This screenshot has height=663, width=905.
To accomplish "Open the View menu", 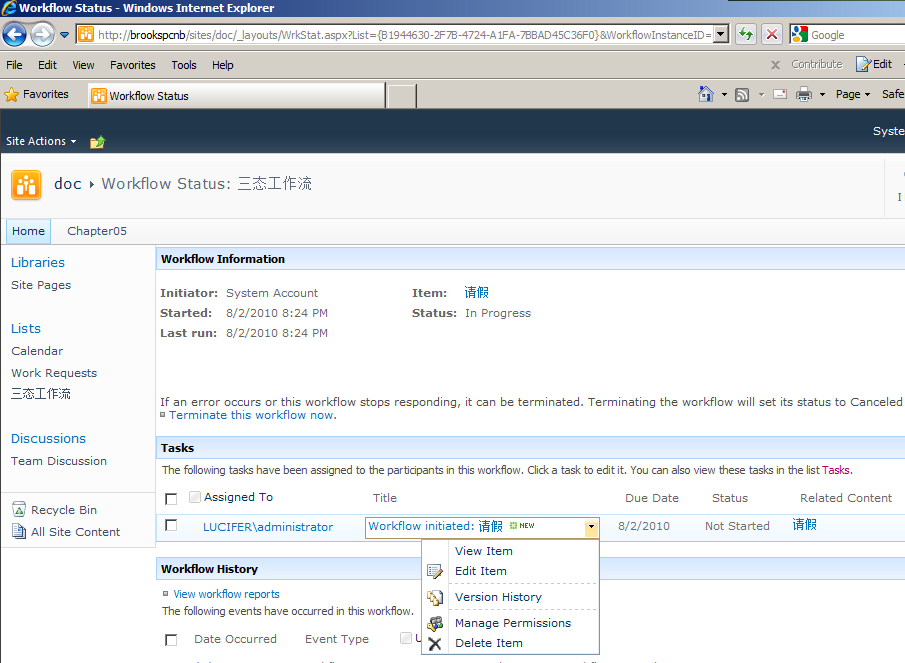I will 83,65.
